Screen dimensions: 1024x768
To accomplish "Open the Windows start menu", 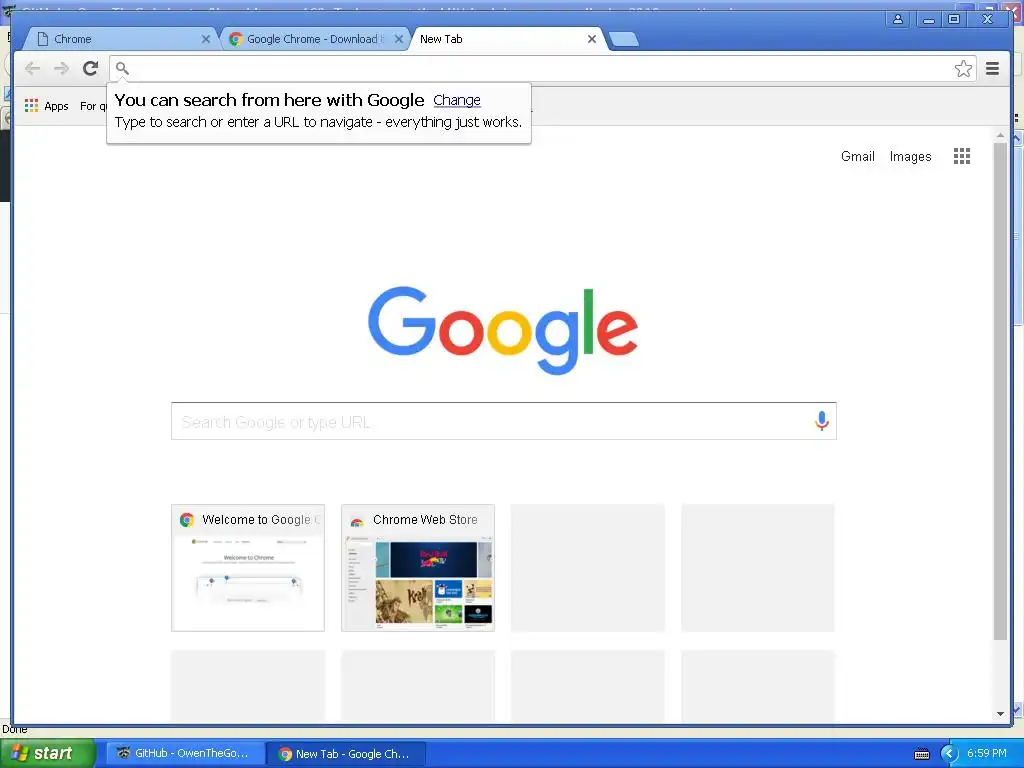I will 47,754.
